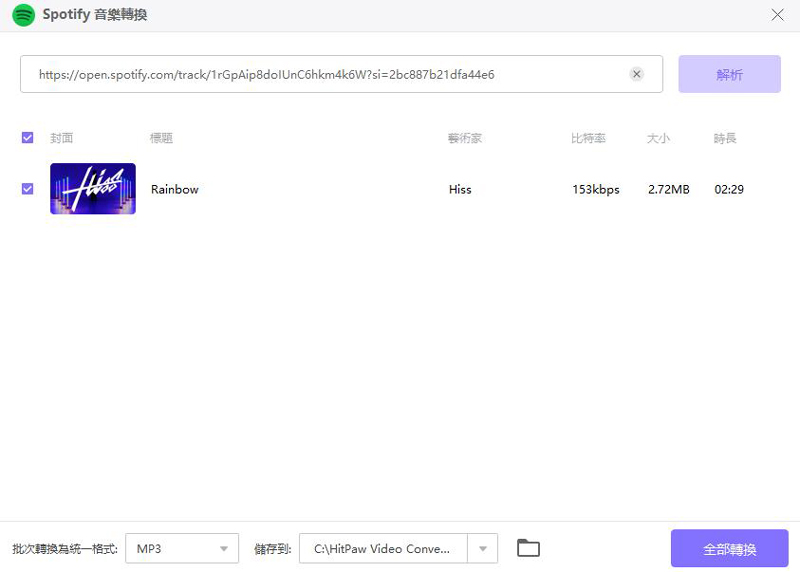Image resolution: width=800 pixels, height=572 pixels.
Task: Click the 大小 column header
Action: point(658,138)
